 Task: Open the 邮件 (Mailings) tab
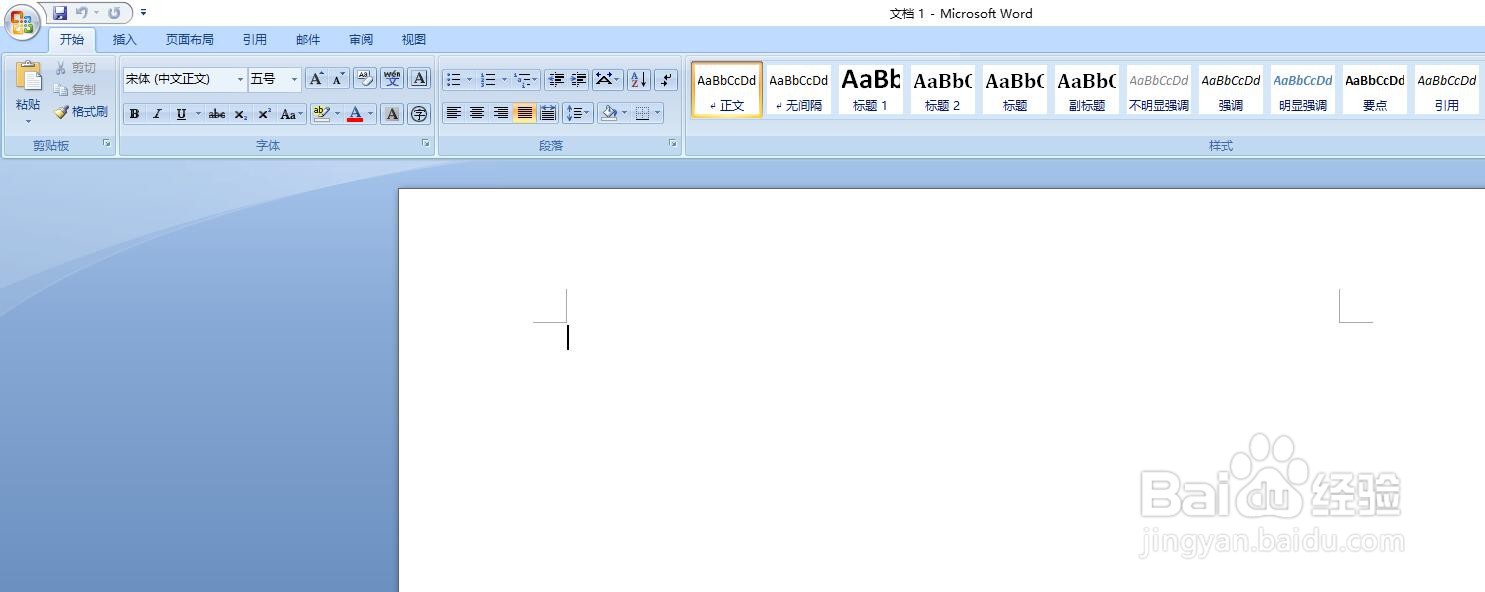click(308, 40)
